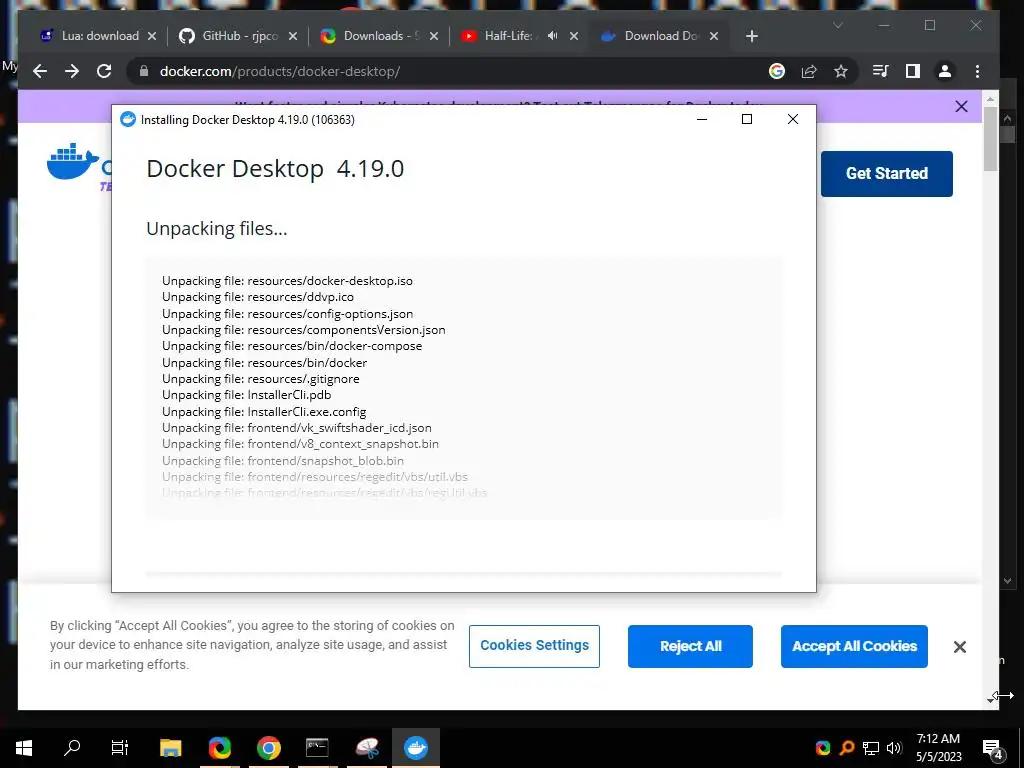Screen dimensions: 1024x768
Task: Click the 'Unpacking files...' status heading
Action: point(217,229)
